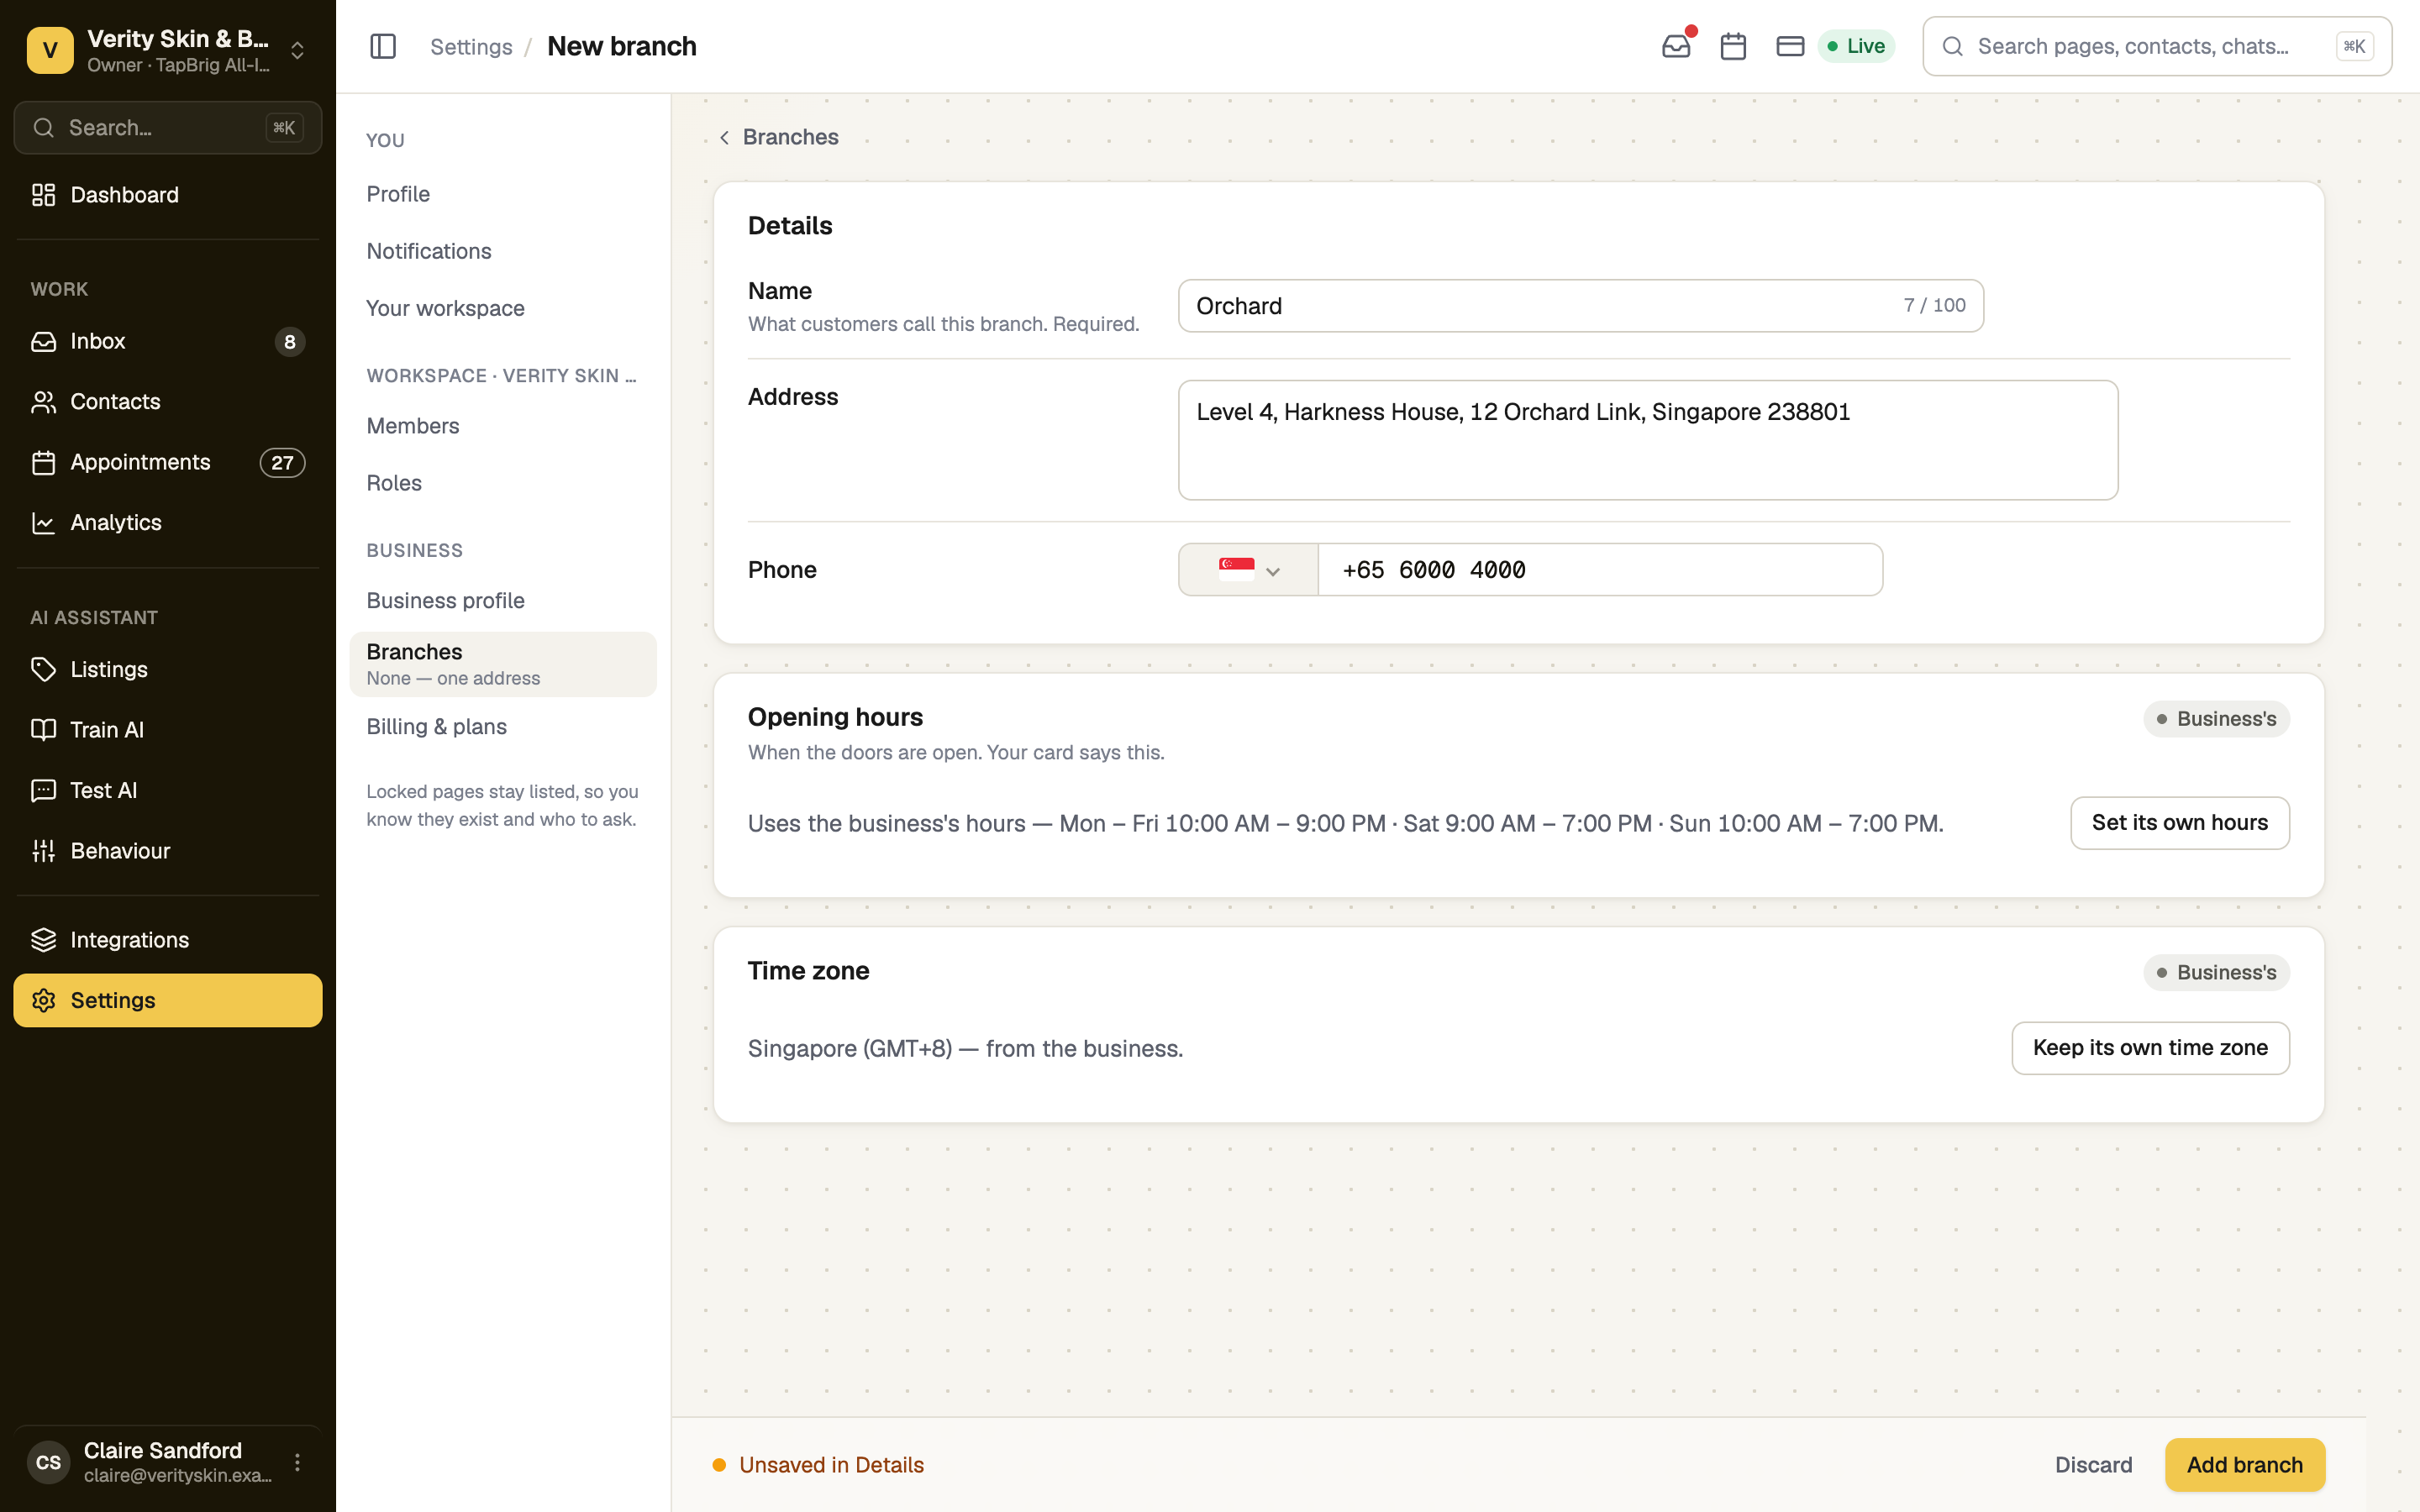
Task: Focus the top search pages field
Action: [2157, 46]
